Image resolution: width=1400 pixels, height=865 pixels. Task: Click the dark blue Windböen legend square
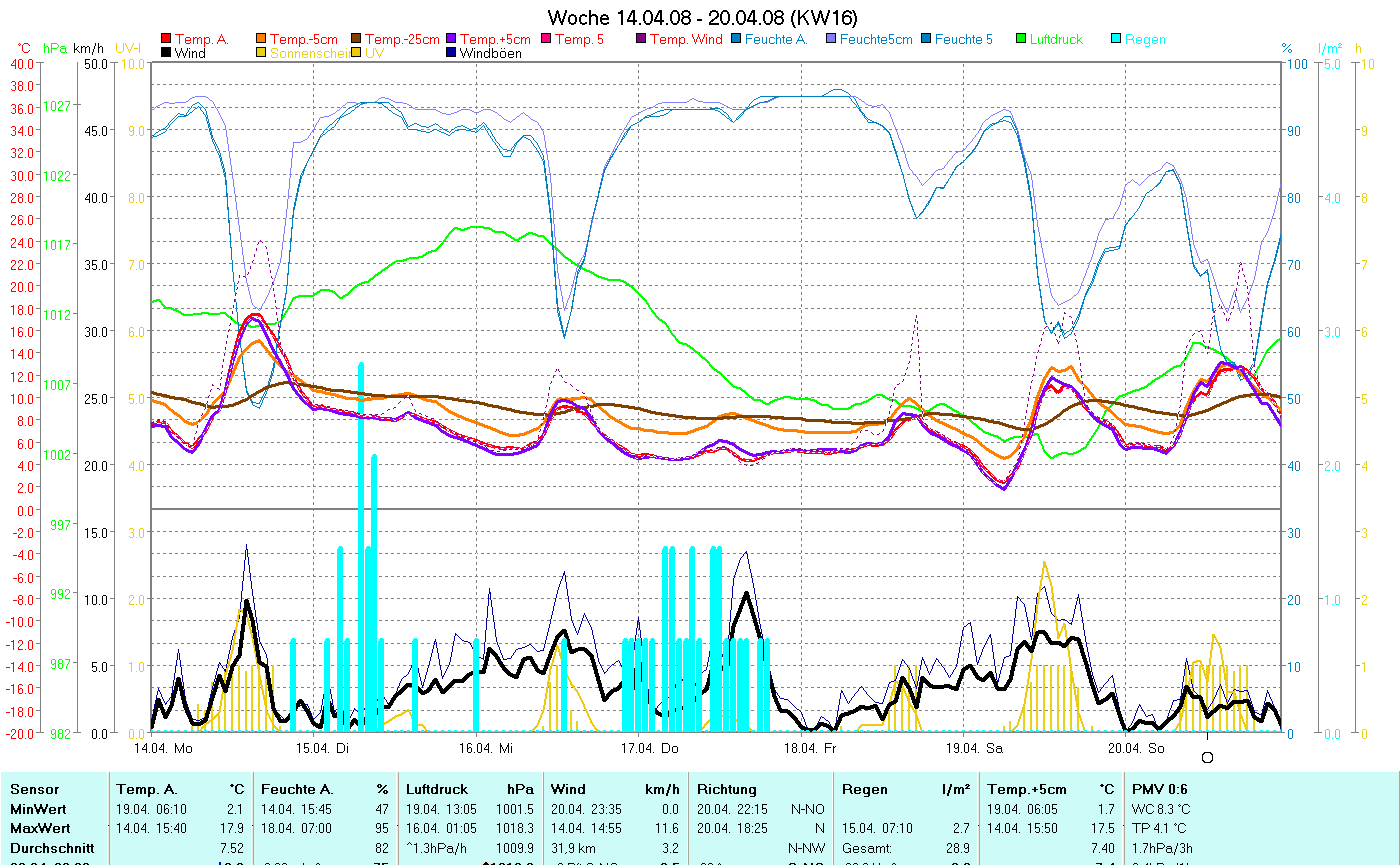(452, 53)
